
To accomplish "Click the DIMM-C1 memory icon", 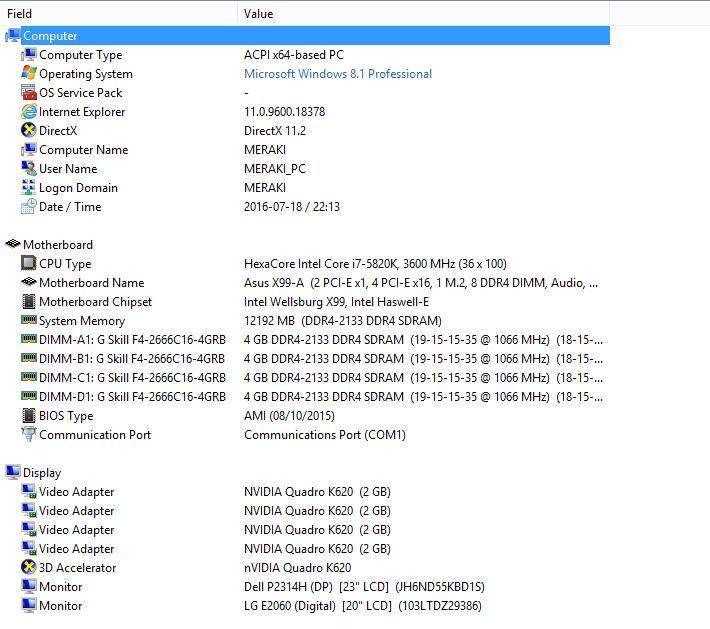I will [x=29, y=377].
